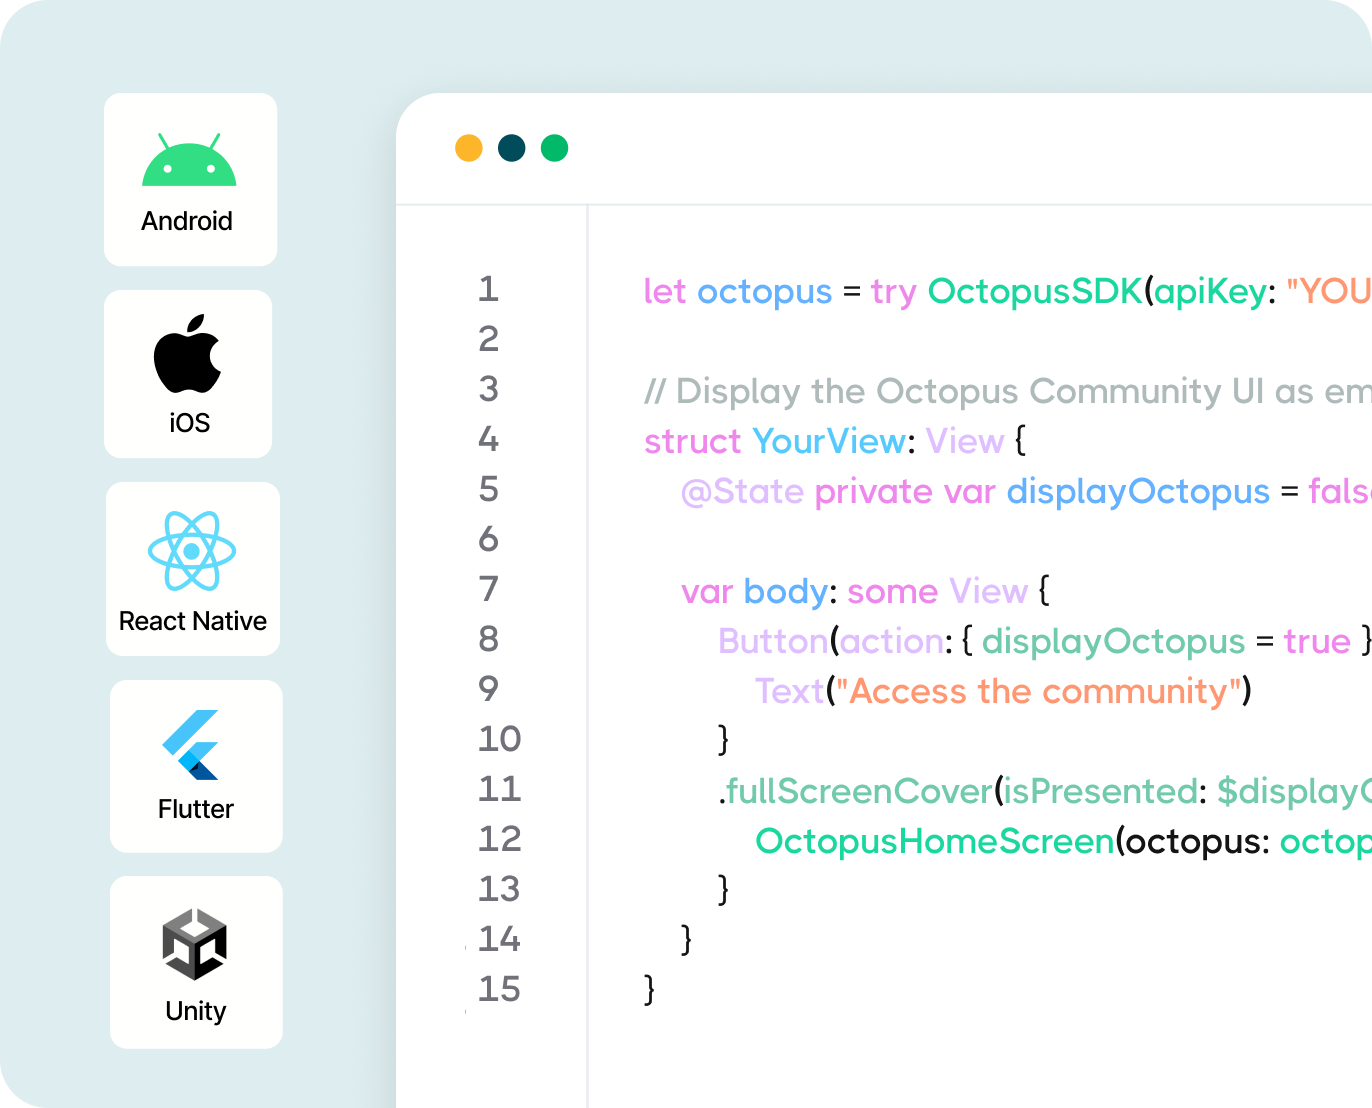The image size is (1372, 1108).
Task: Click the 'apiKey' parameter in code
Action: point(1211,291)
